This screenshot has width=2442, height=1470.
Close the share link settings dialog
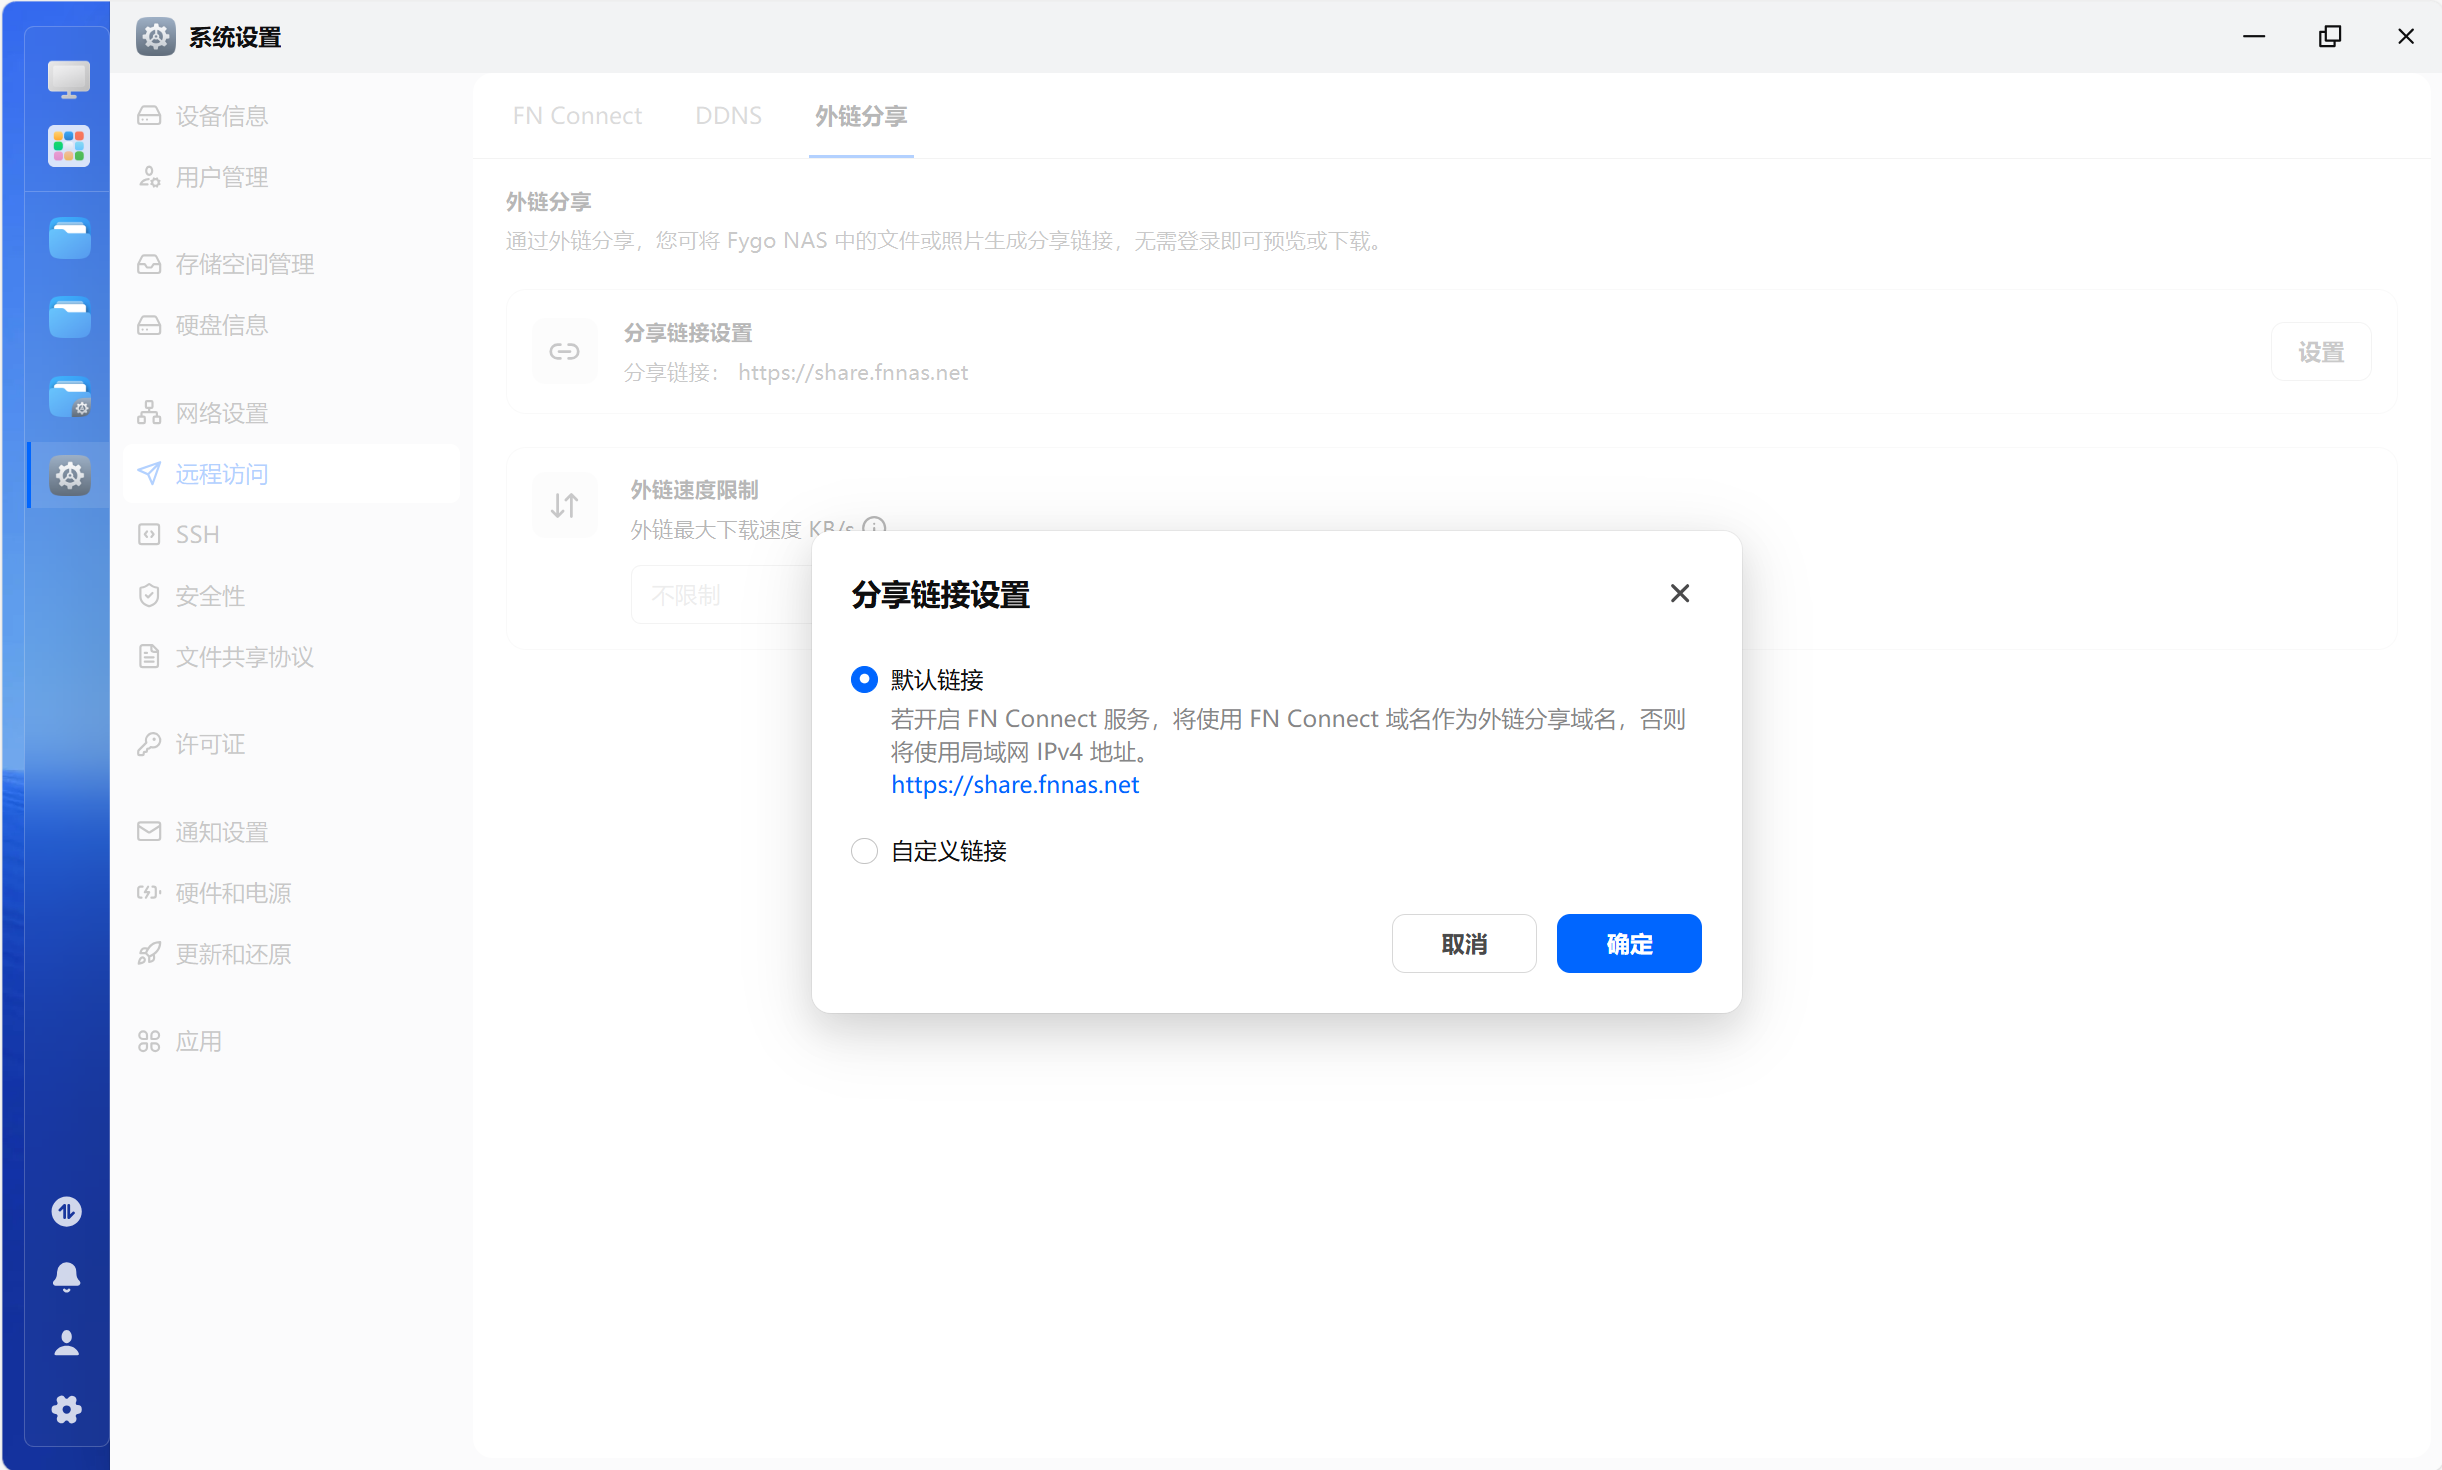[1680, 593]
